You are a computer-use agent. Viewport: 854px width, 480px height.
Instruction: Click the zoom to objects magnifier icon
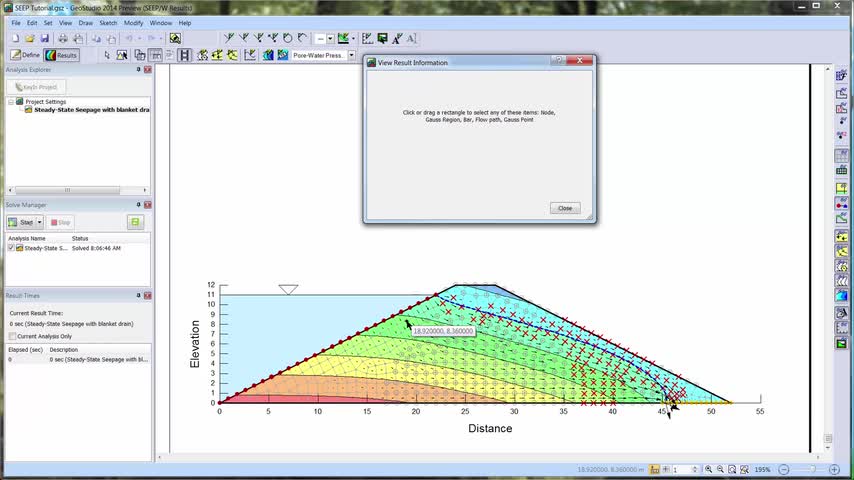[744, 469]
